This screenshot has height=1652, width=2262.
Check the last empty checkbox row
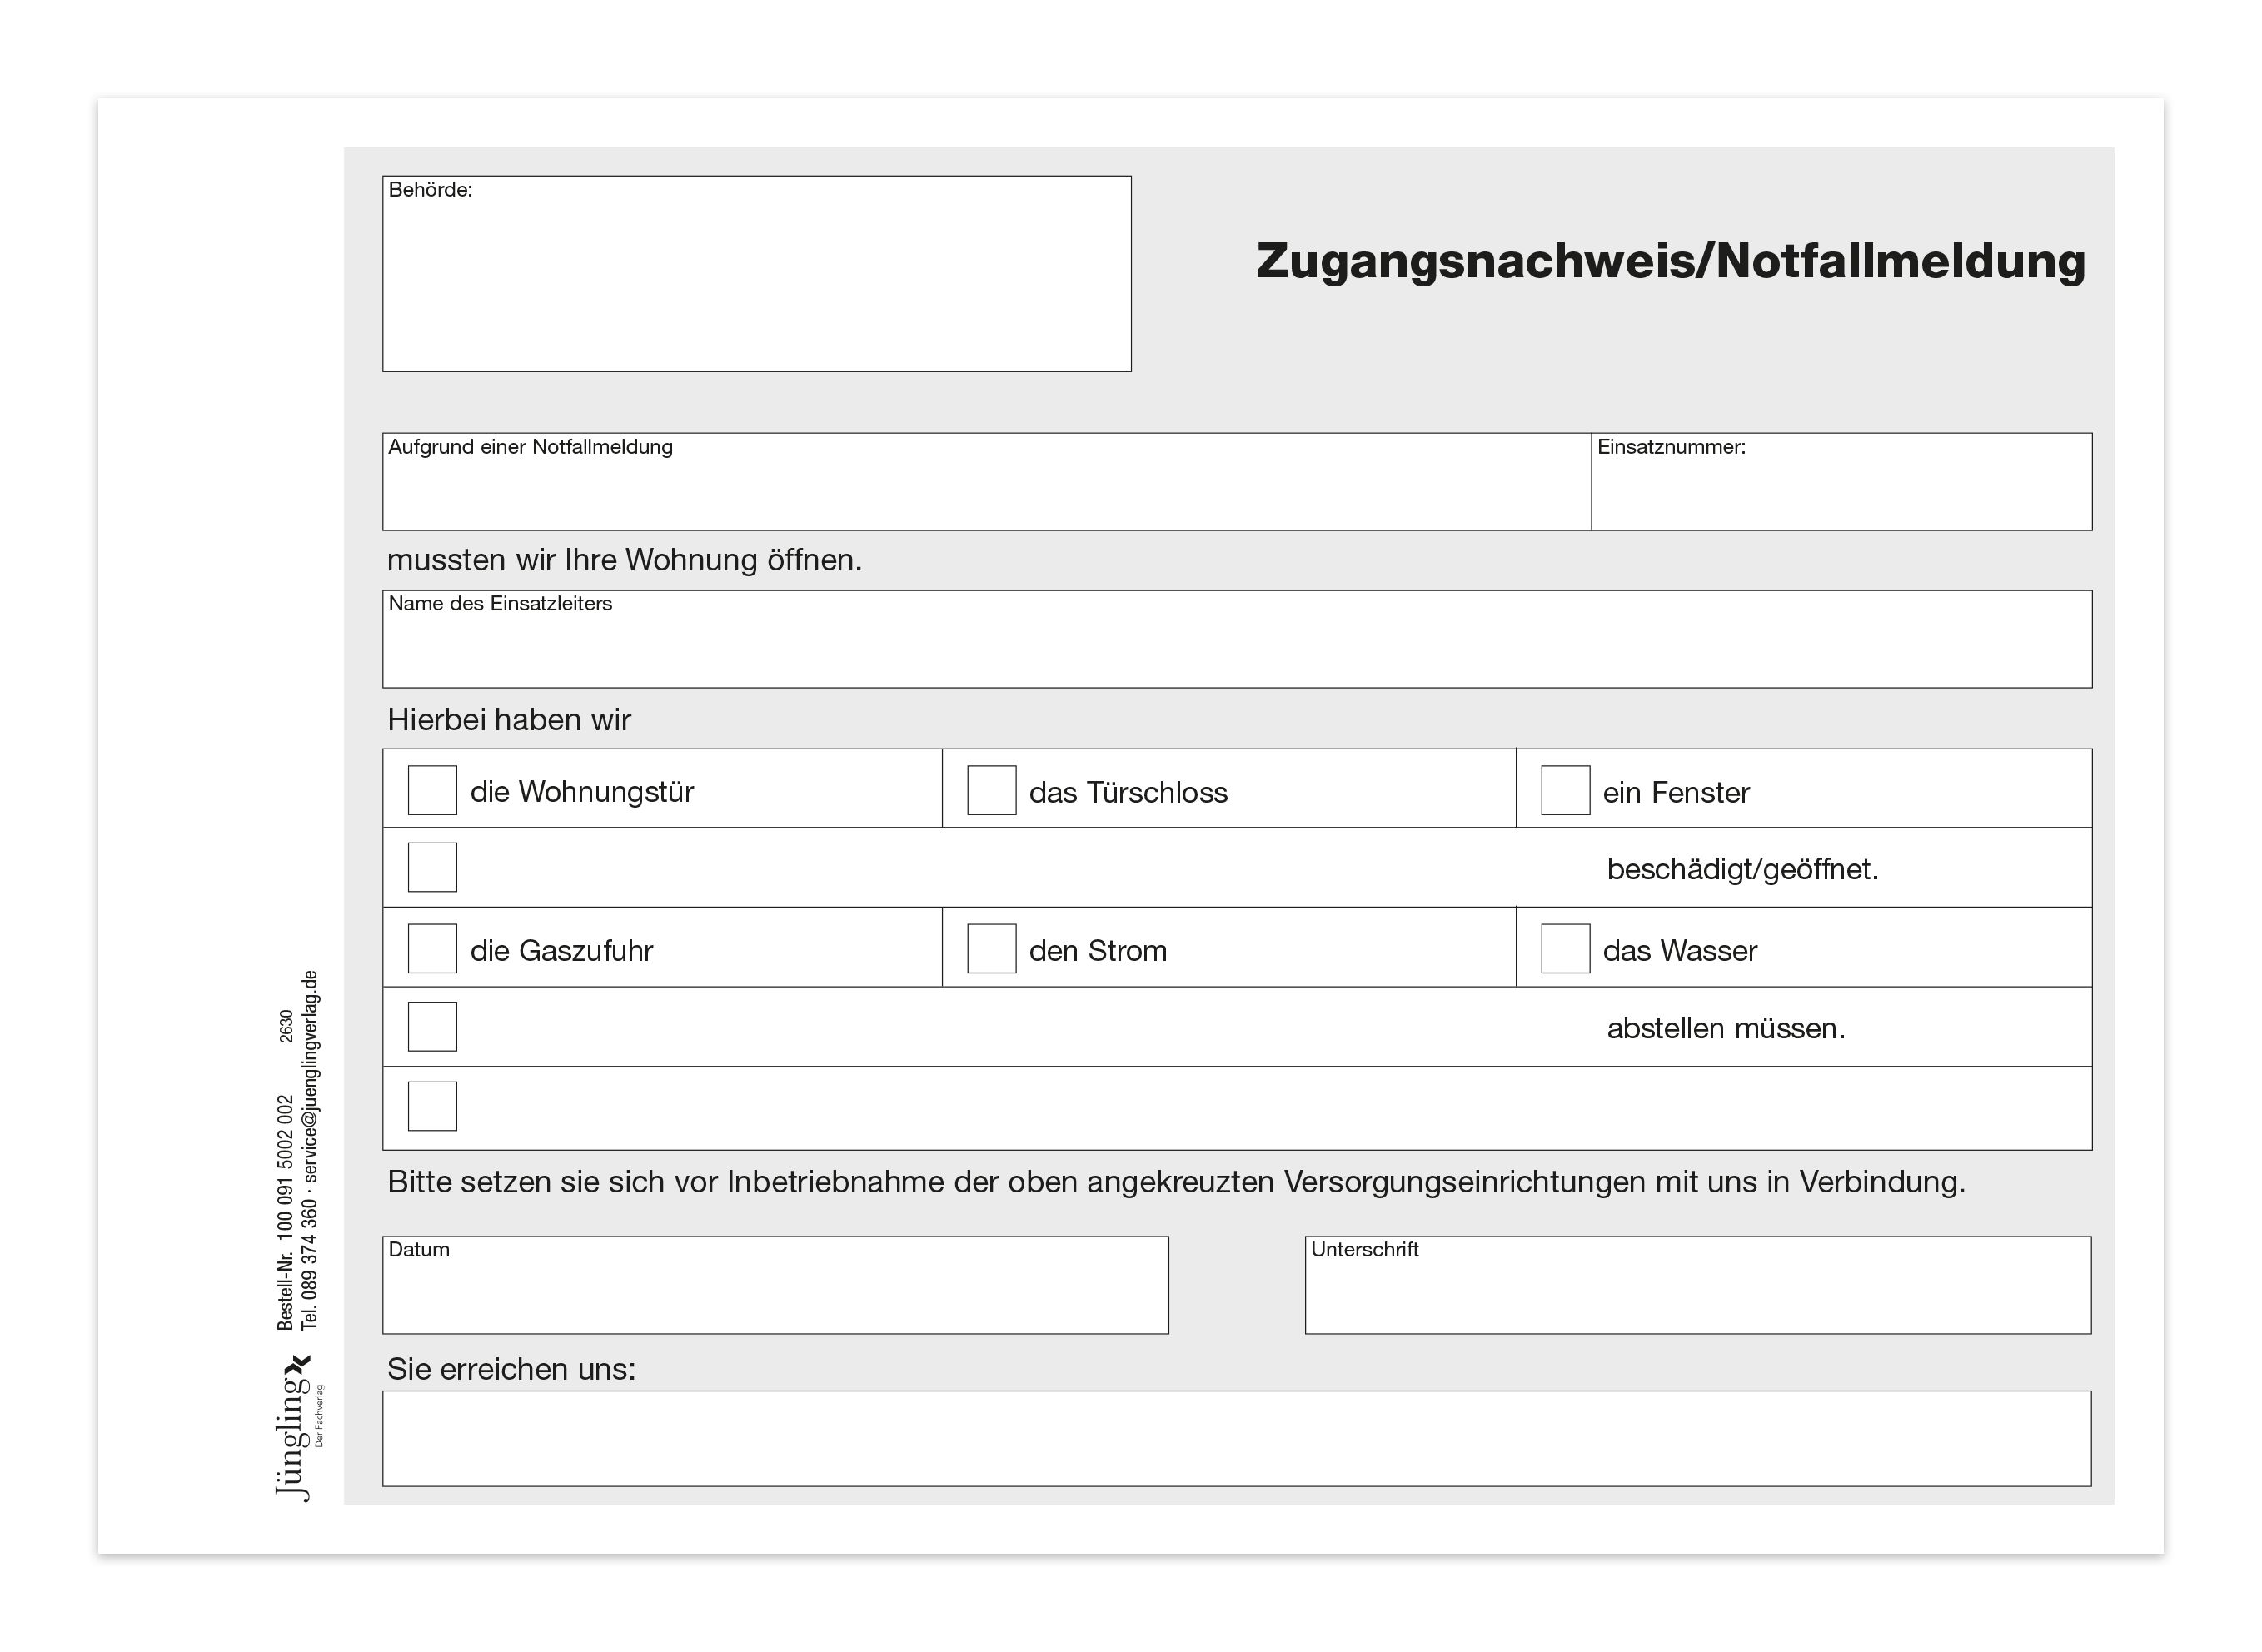(432, 1106)
